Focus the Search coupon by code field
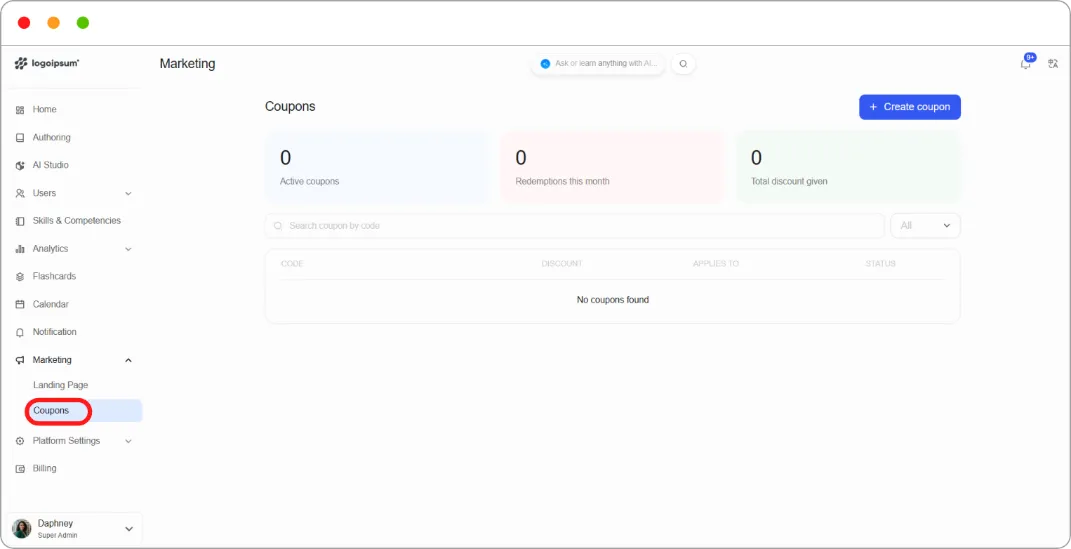Screen dimensions: 1071x549 point(575,225)
